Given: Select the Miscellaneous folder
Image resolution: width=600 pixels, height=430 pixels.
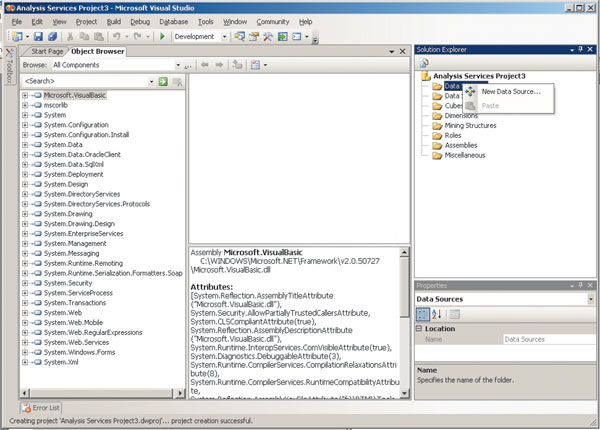Looking at the screenshot, I should coord(465,155).
